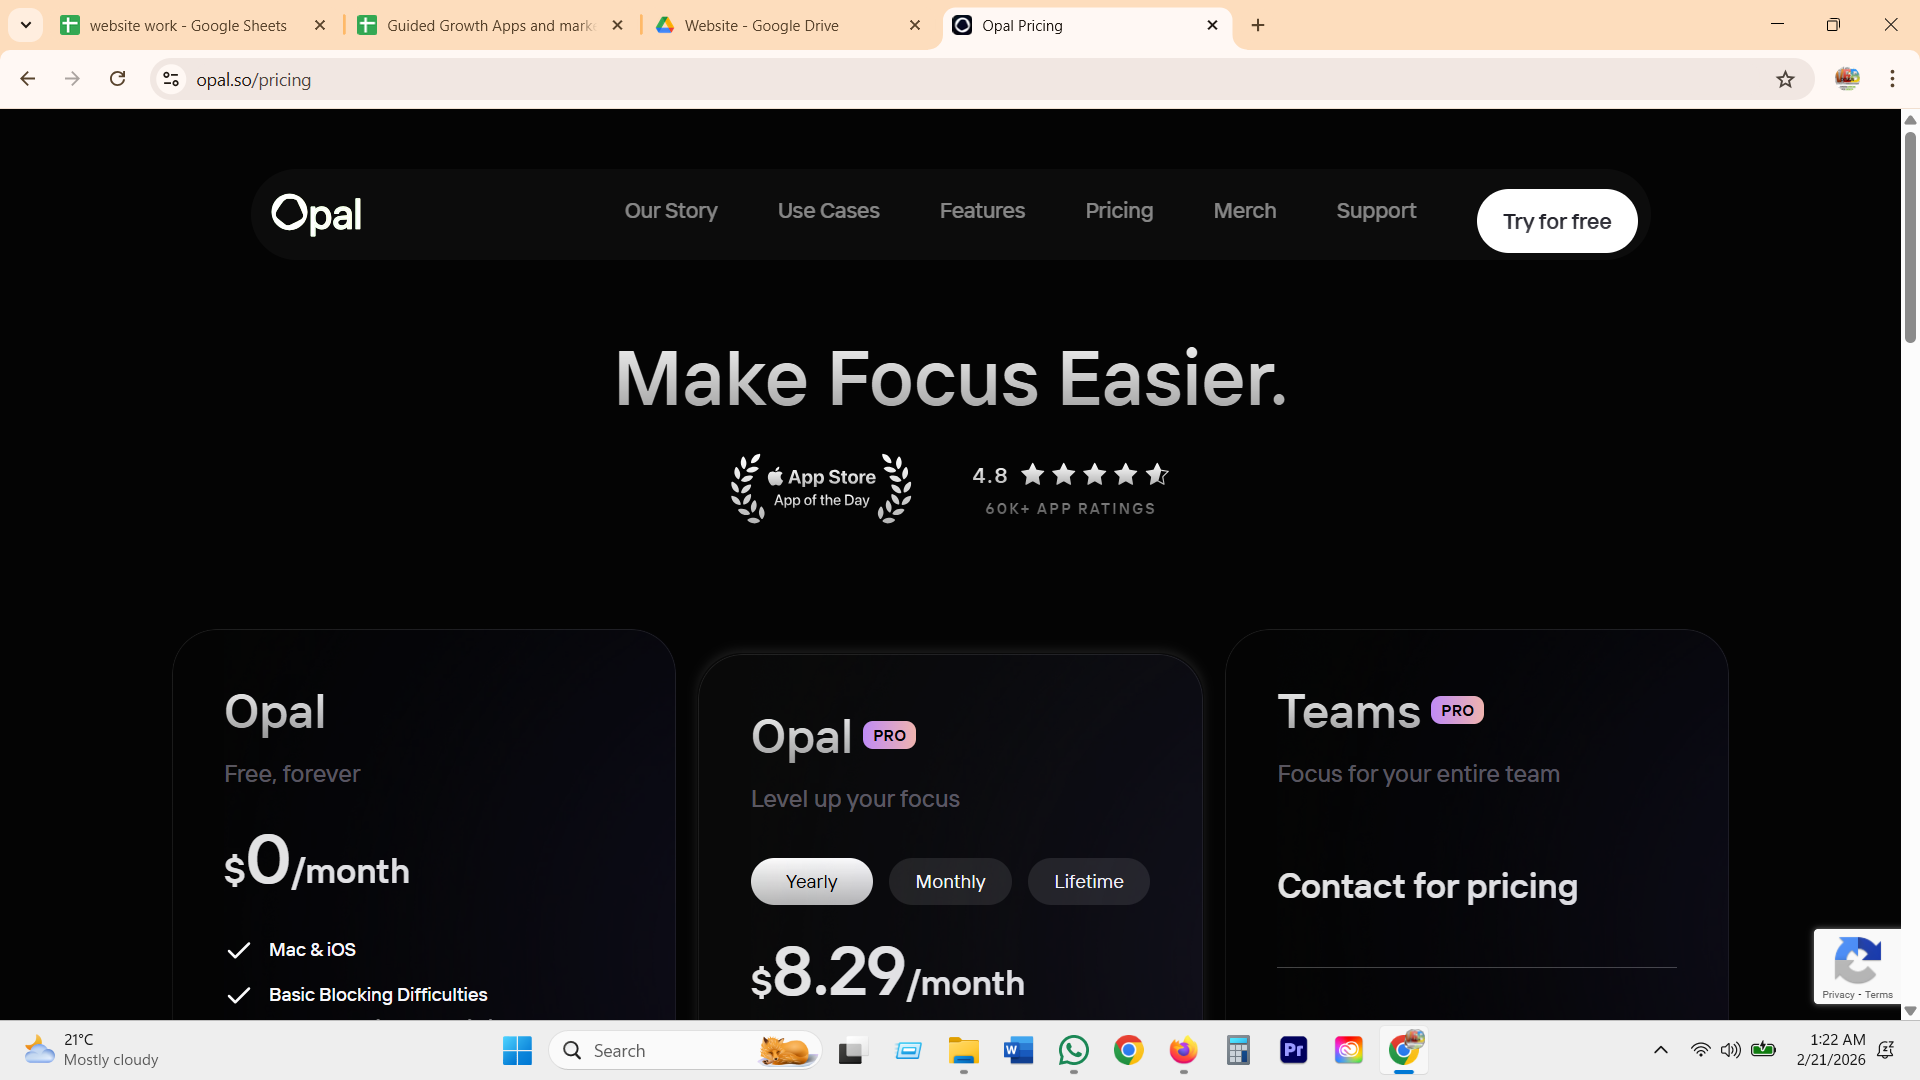The height and width of the screenshot is (1080, 1920).
Task: Open the Windows Start menu
Action: pyautogui.click(x=517, y=1050)
